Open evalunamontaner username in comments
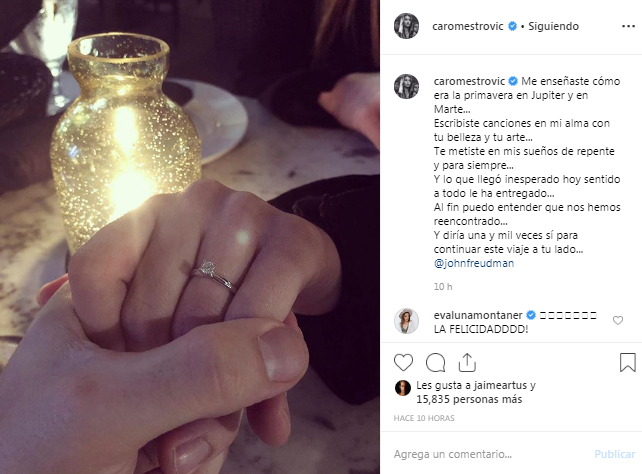 coord(478,315)
